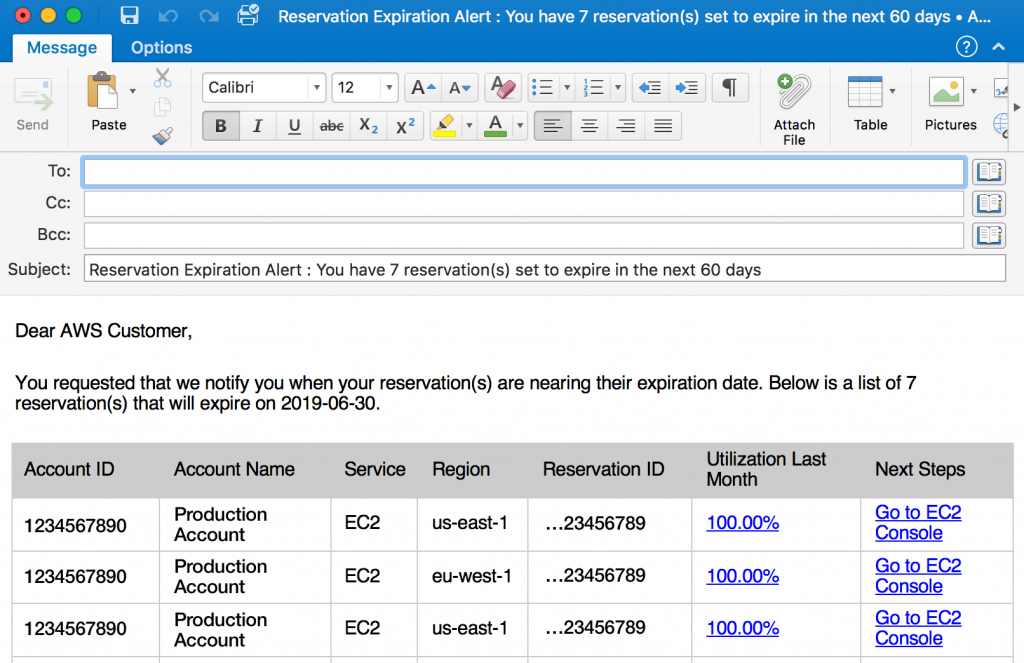Open address book next to To field
The width and height of the screenshot is (1024, 663).
[x=989, y=171]
